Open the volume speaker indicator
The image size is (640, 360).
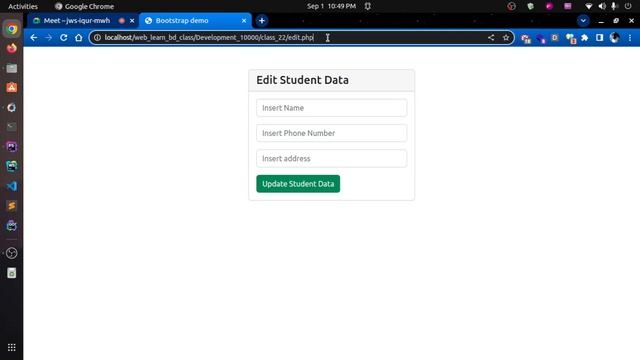[602, 6]
